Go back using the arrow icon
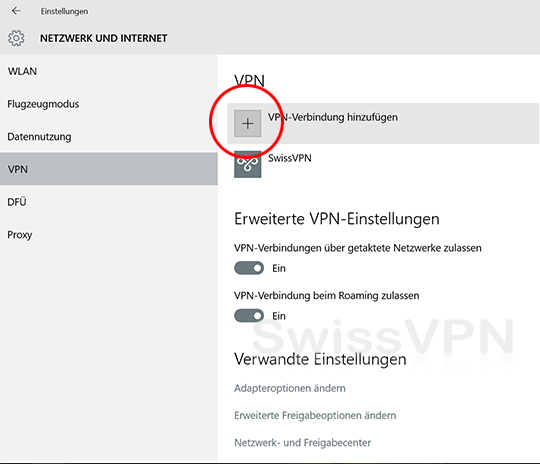This screenshot has width=540, height=464. [16, 11]
